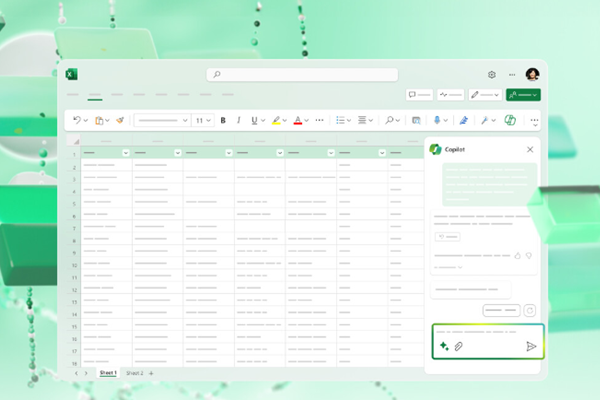This screenshot has width=600, height=400.
Task: Click the green Share button
Action: click(524, 95)
